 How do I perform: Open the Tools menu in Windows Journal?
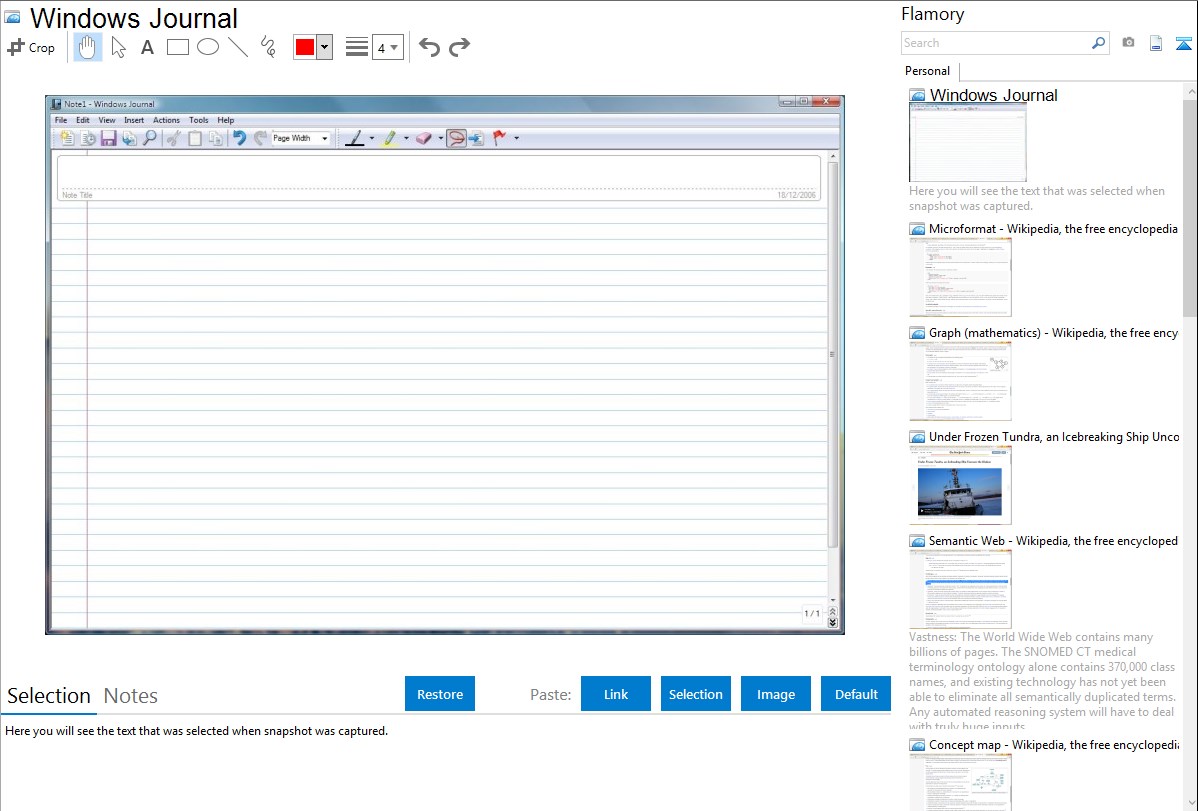(199, 120)
